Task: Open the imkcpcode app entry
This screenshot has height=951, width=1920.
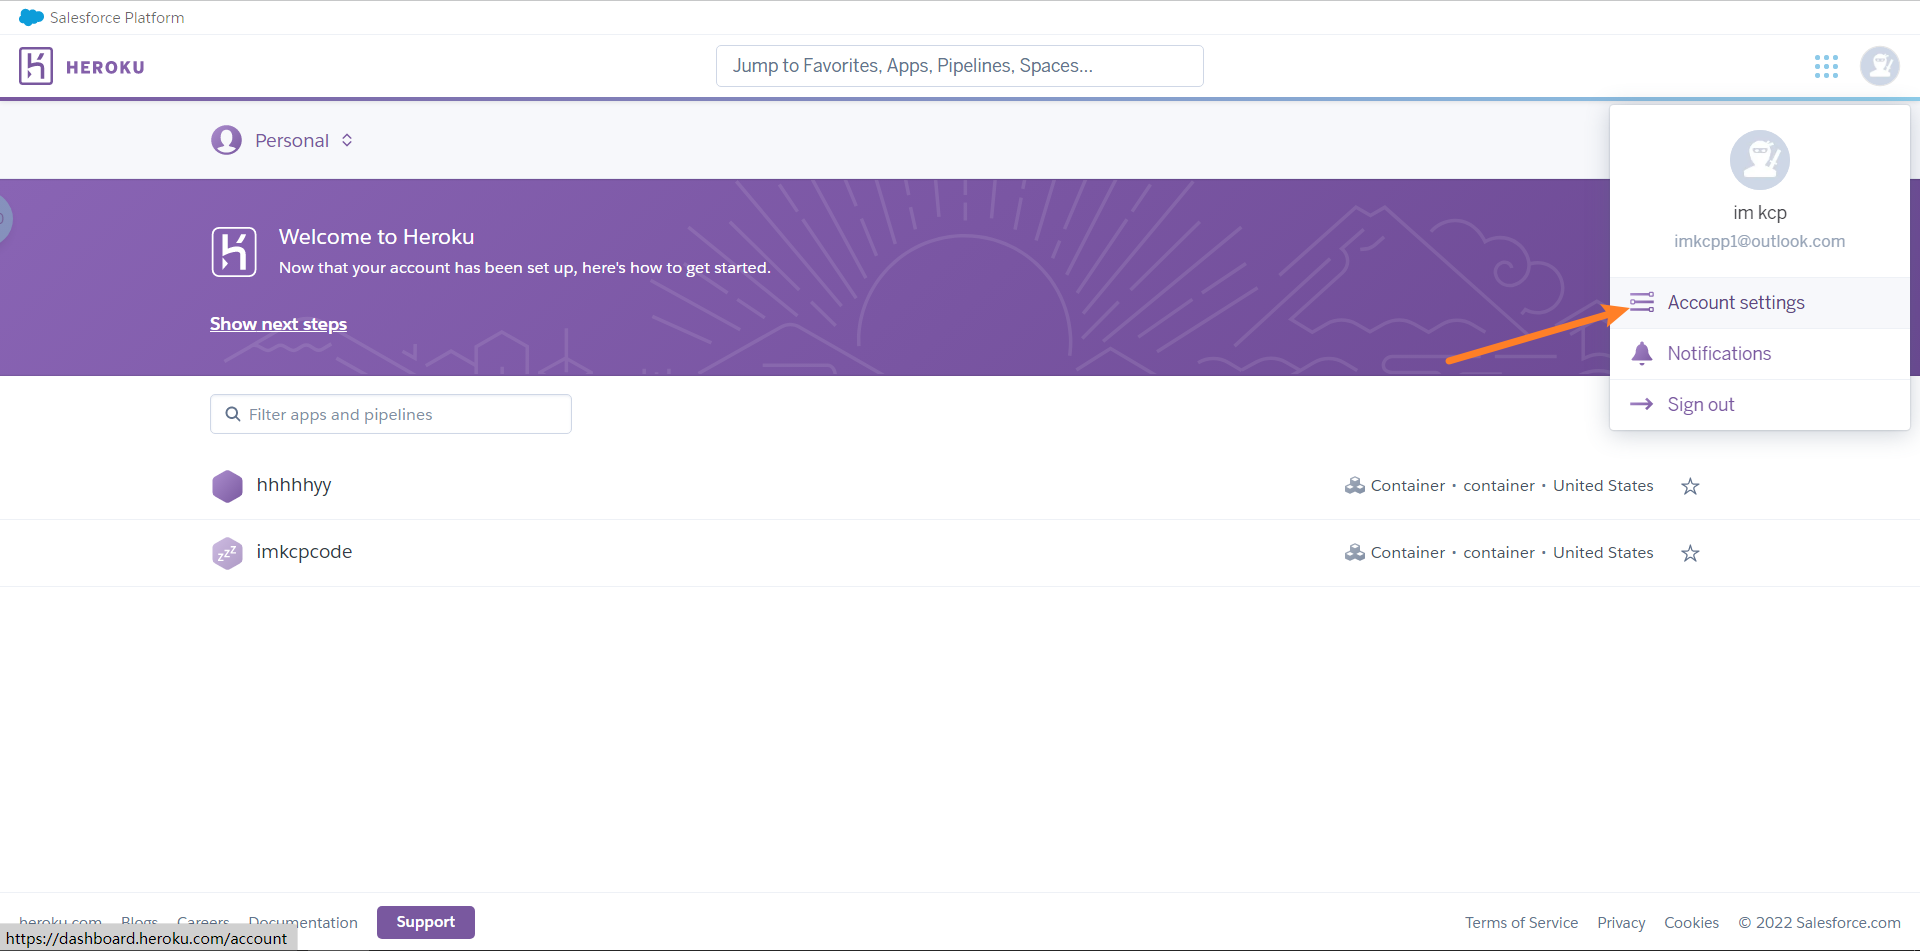Action: [304, 552]
